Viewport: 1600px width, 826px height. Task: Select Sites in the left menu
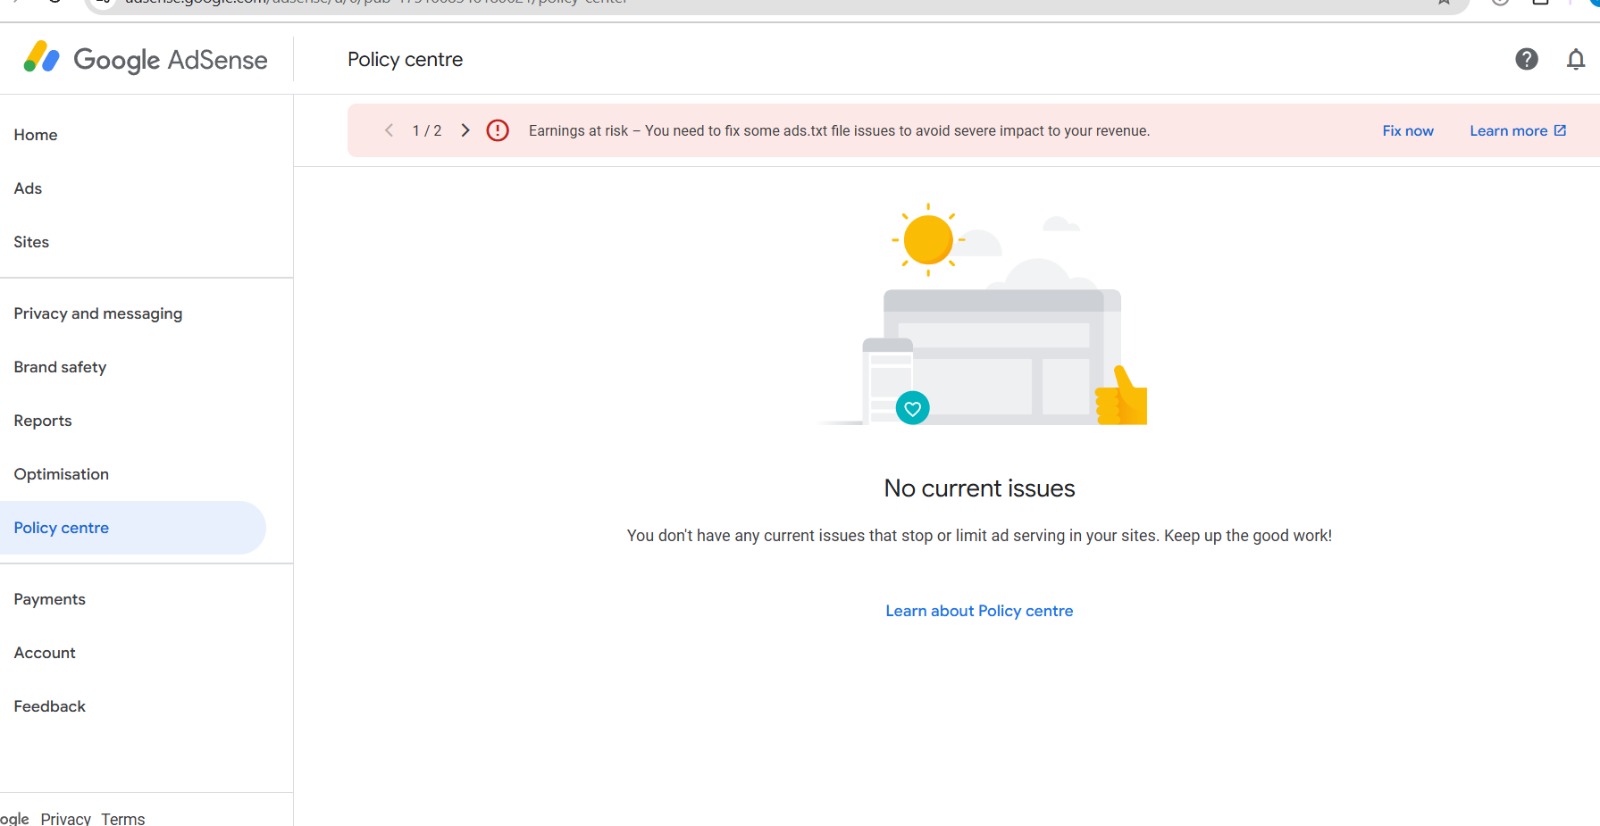(32, 242)
